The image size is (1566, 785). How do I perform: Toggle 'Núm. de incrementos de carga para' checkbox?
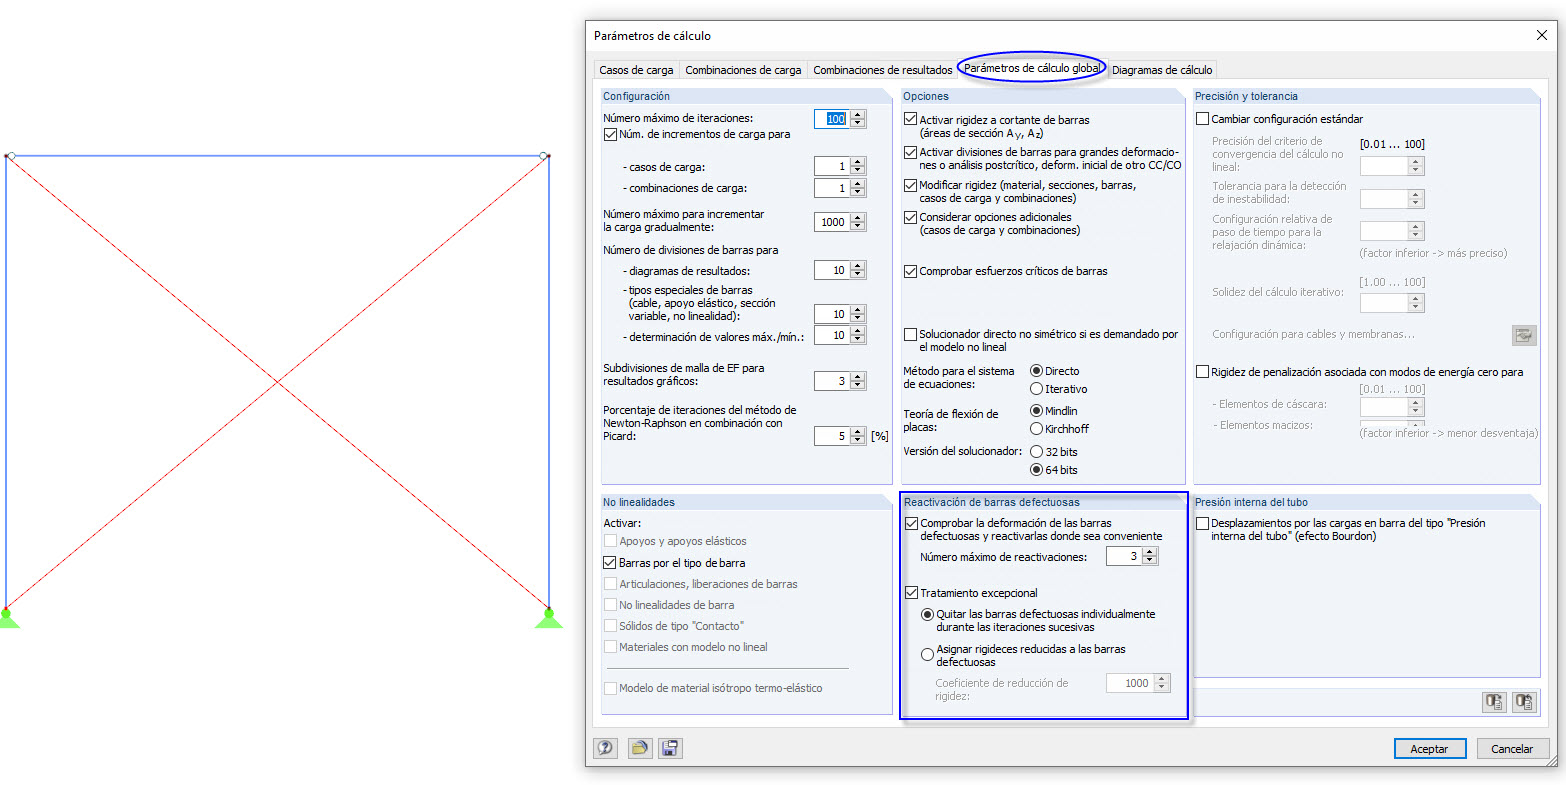(611, 134)
